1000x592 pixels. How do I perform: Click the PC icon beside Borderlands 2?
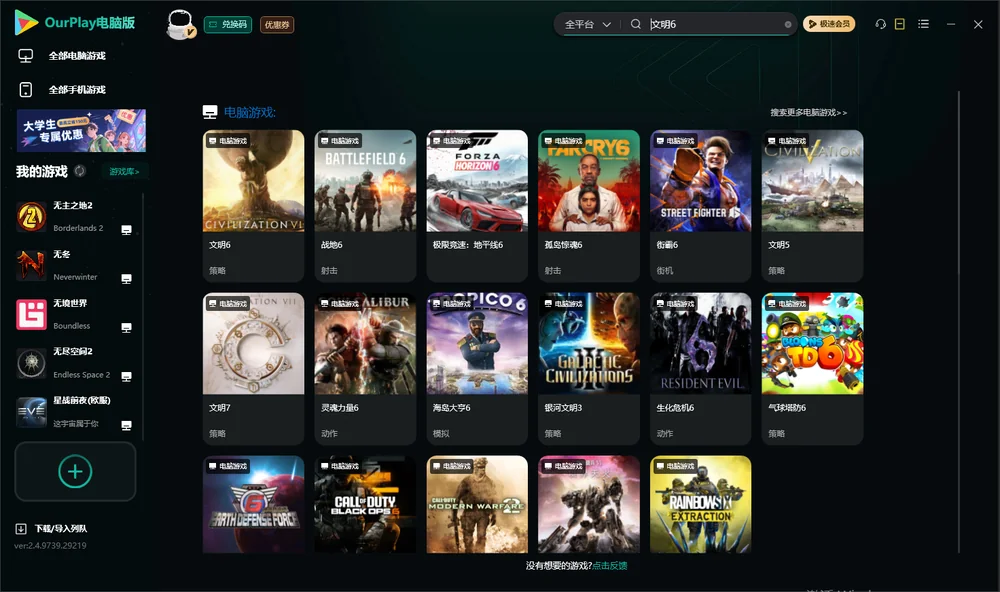pyautogui.click(x=126, y=230)
